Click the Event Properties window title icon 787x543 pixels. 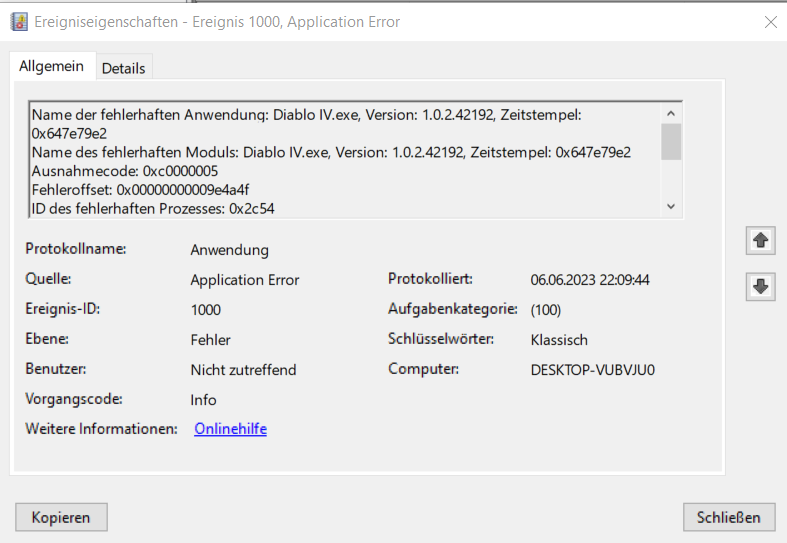(x=19, y=22)
